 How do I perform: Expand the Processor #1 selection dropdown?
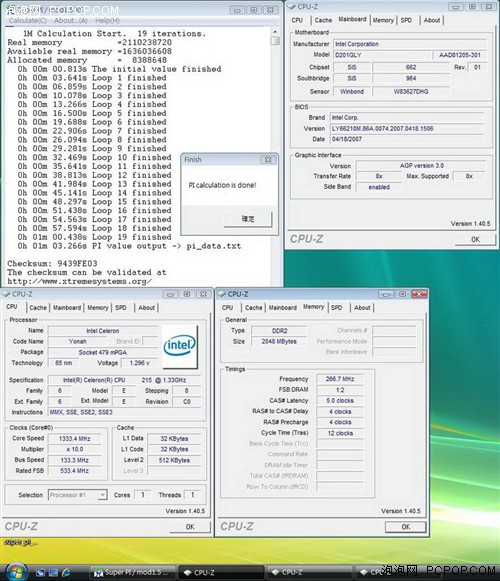(102, 495)
